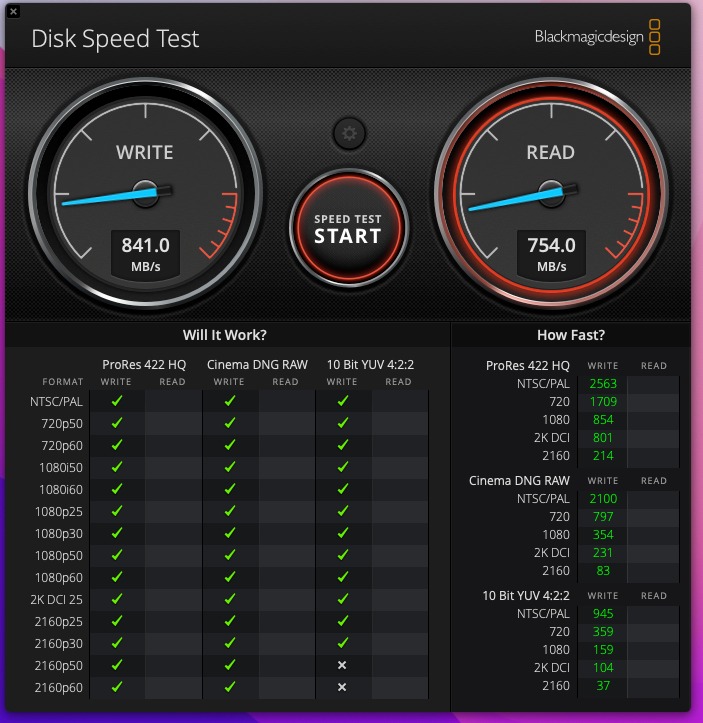Click the 83 Cinema DNG 2160 write value
703x723 pixels.
603,570
